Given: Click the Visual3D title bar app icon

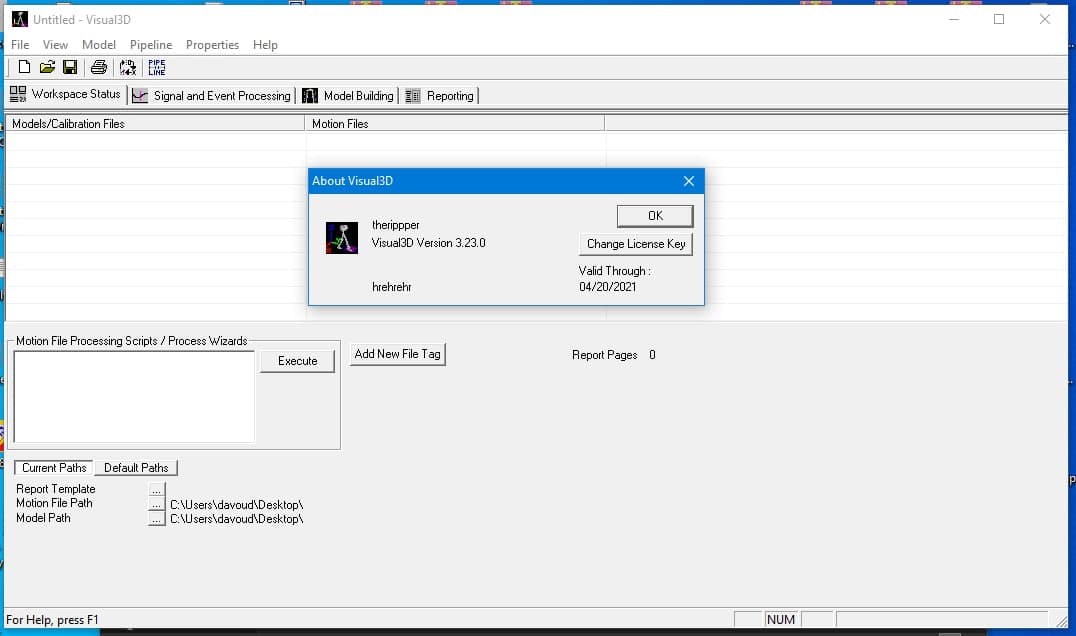Looking at the screenshot, I should tap(20, 19).
